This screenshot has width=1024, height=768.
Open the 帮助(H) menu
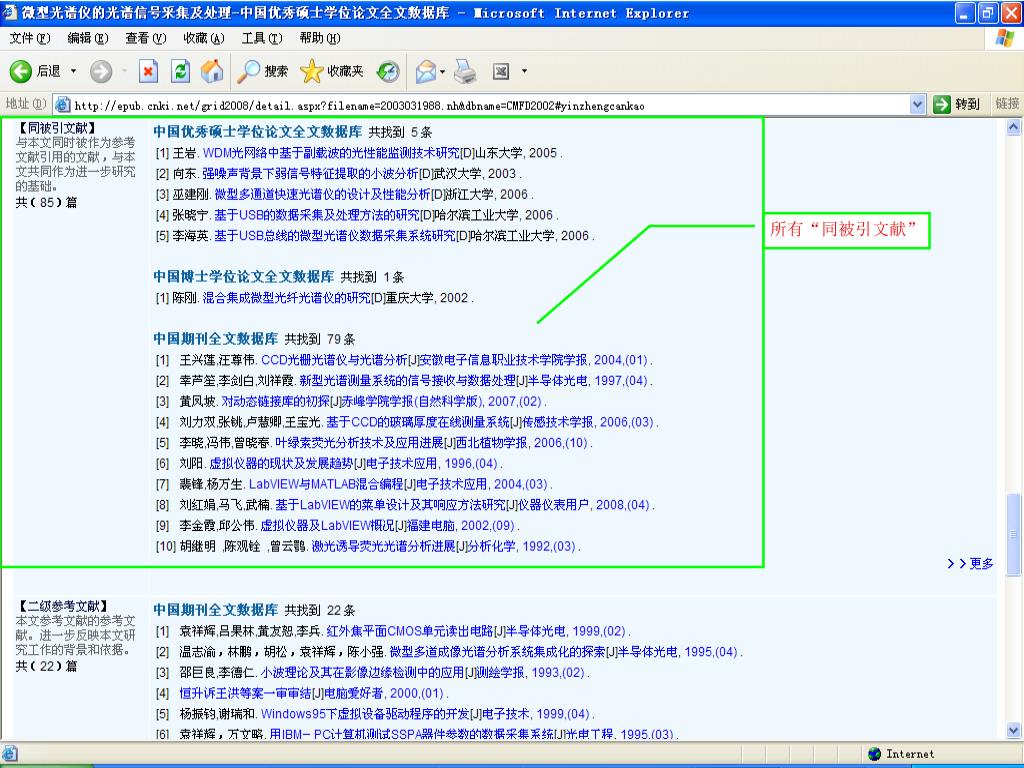pyautogui.click(x=320, y=39)
